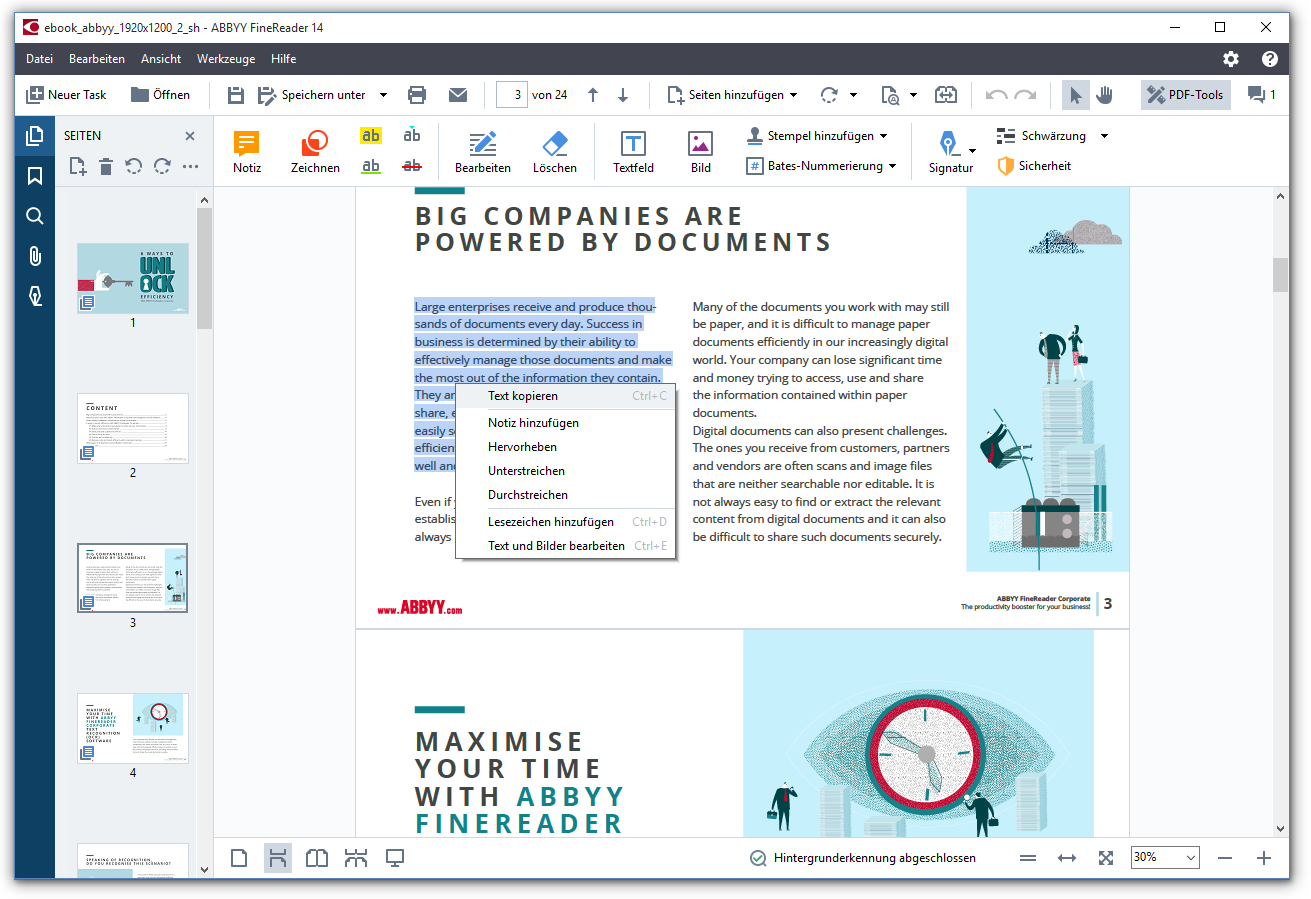The width and height of the screenshot is (1311, 899).
Task: Click the Bild image tool
Action: [x=700, y=152]
